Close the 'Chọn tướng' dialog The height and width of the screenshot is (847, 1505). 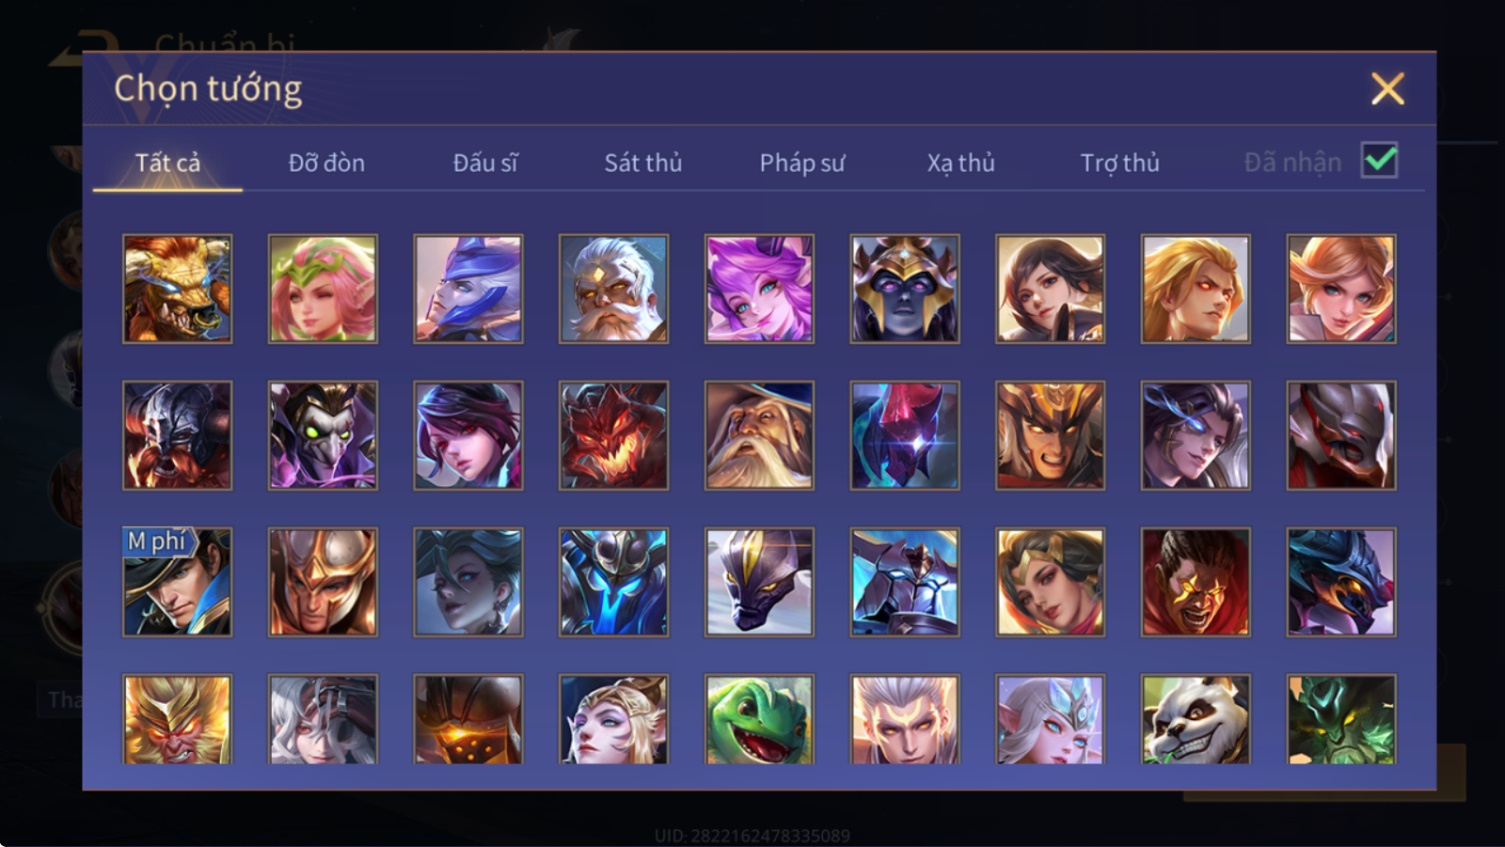[x=1387, y=89]
